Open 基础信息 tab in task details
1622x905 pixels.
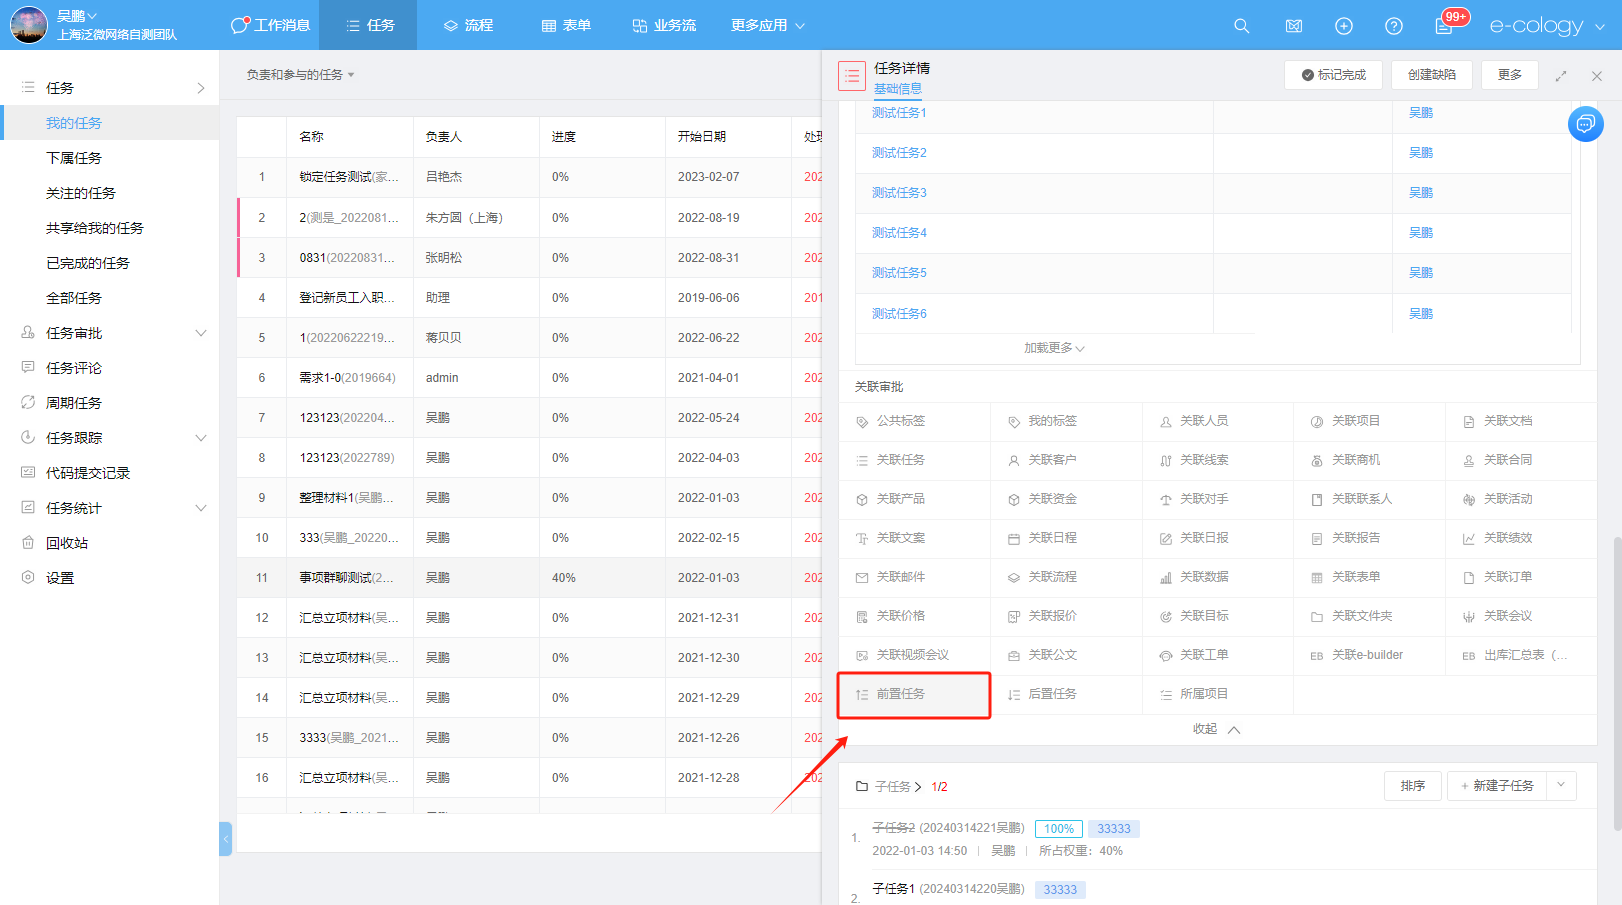(x=898, y=89)
